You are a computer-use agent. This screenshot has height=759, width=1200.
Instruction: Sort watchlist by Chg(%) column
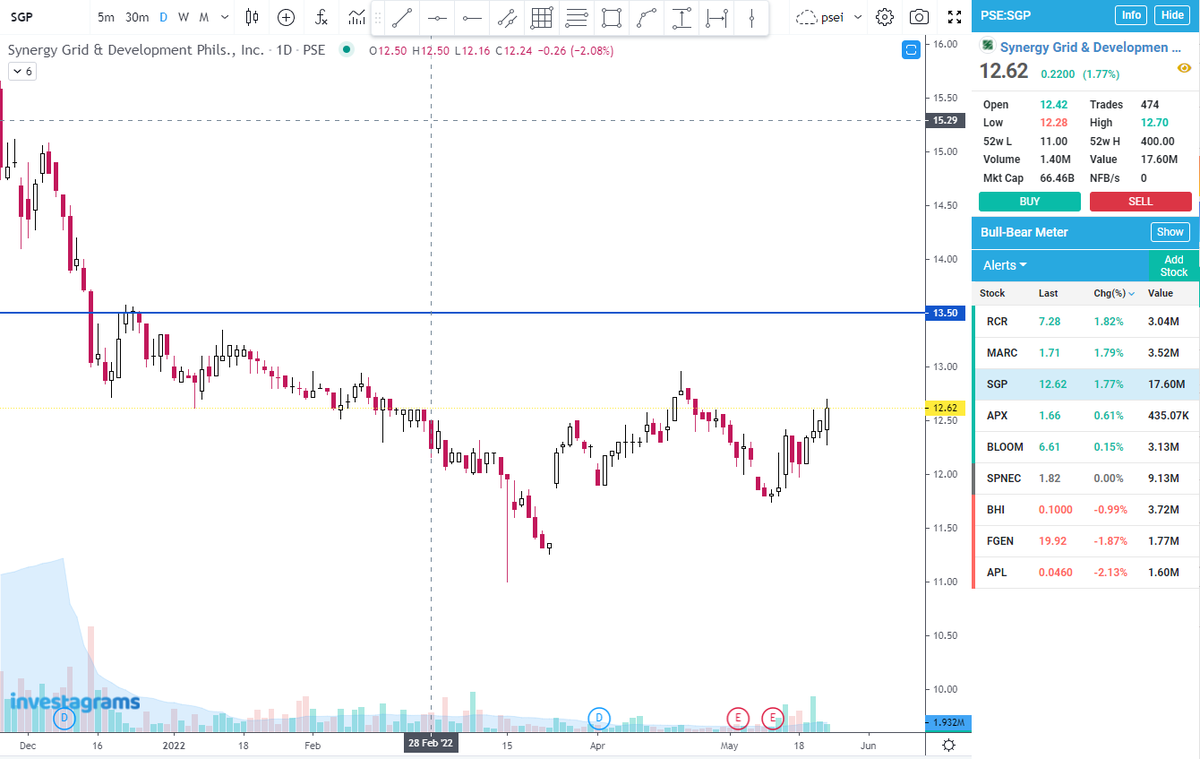(x=1115, y=293)
